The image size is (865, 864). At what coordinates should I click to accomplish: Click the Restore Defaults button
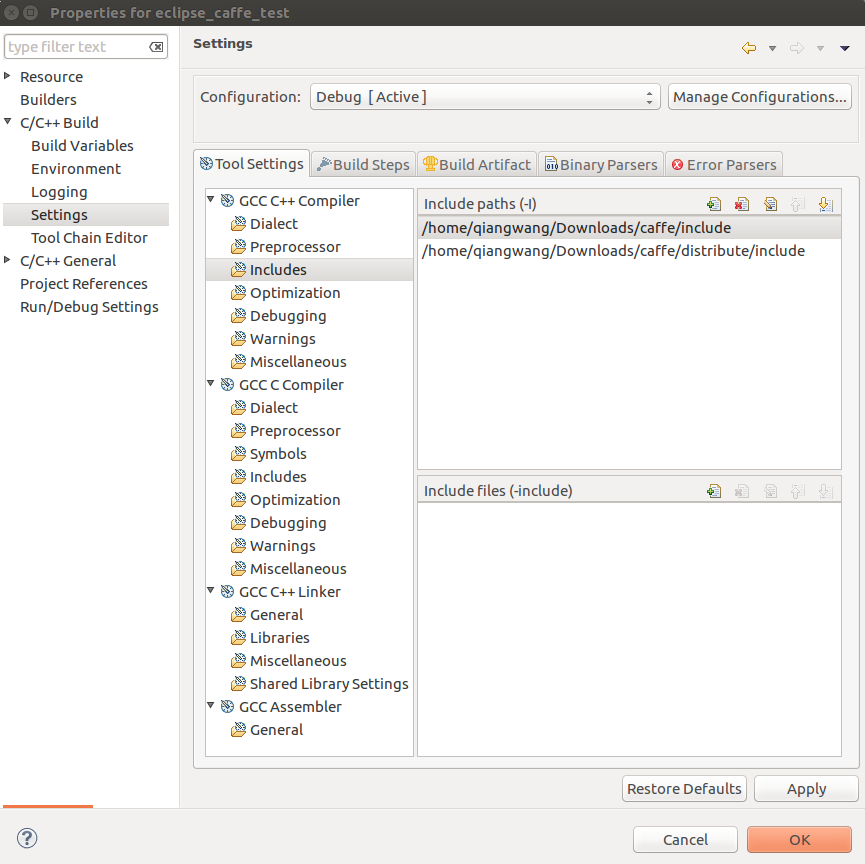tap(684, 789)
